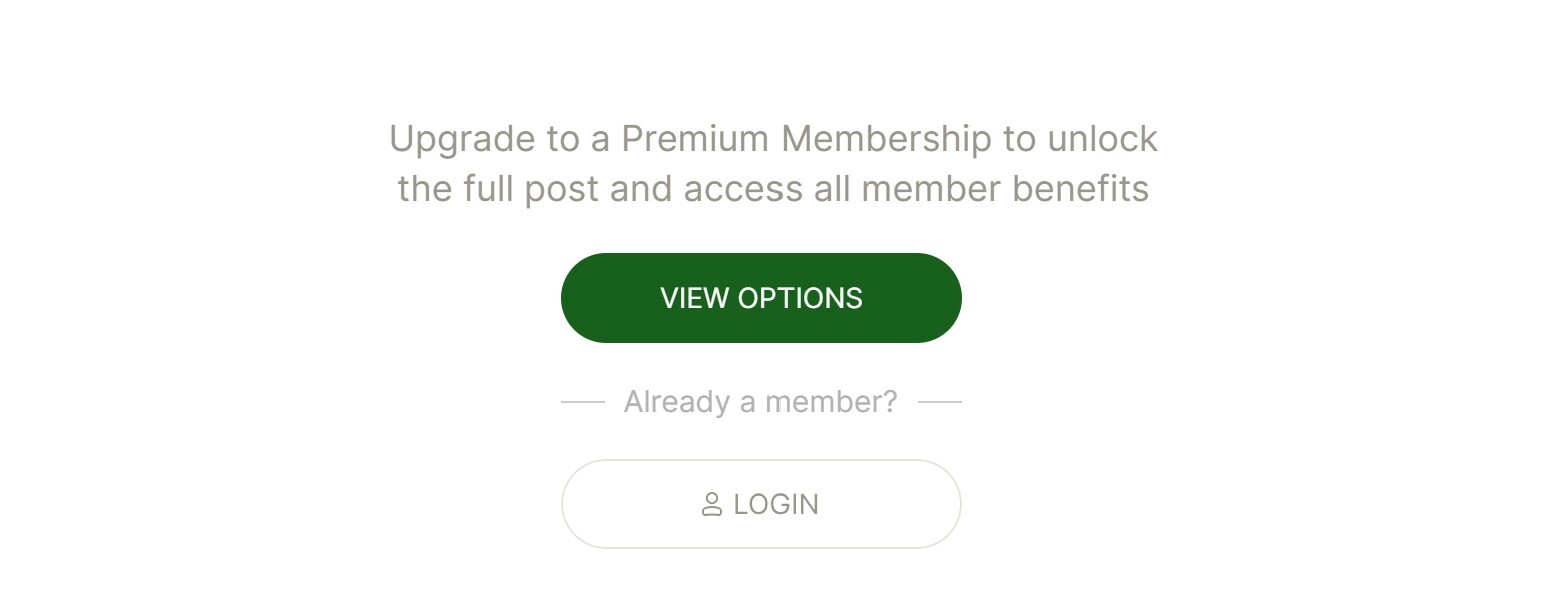Click the words 'Premium Membership' in the heading
The image size is (1554, 612).
[806, 139]
